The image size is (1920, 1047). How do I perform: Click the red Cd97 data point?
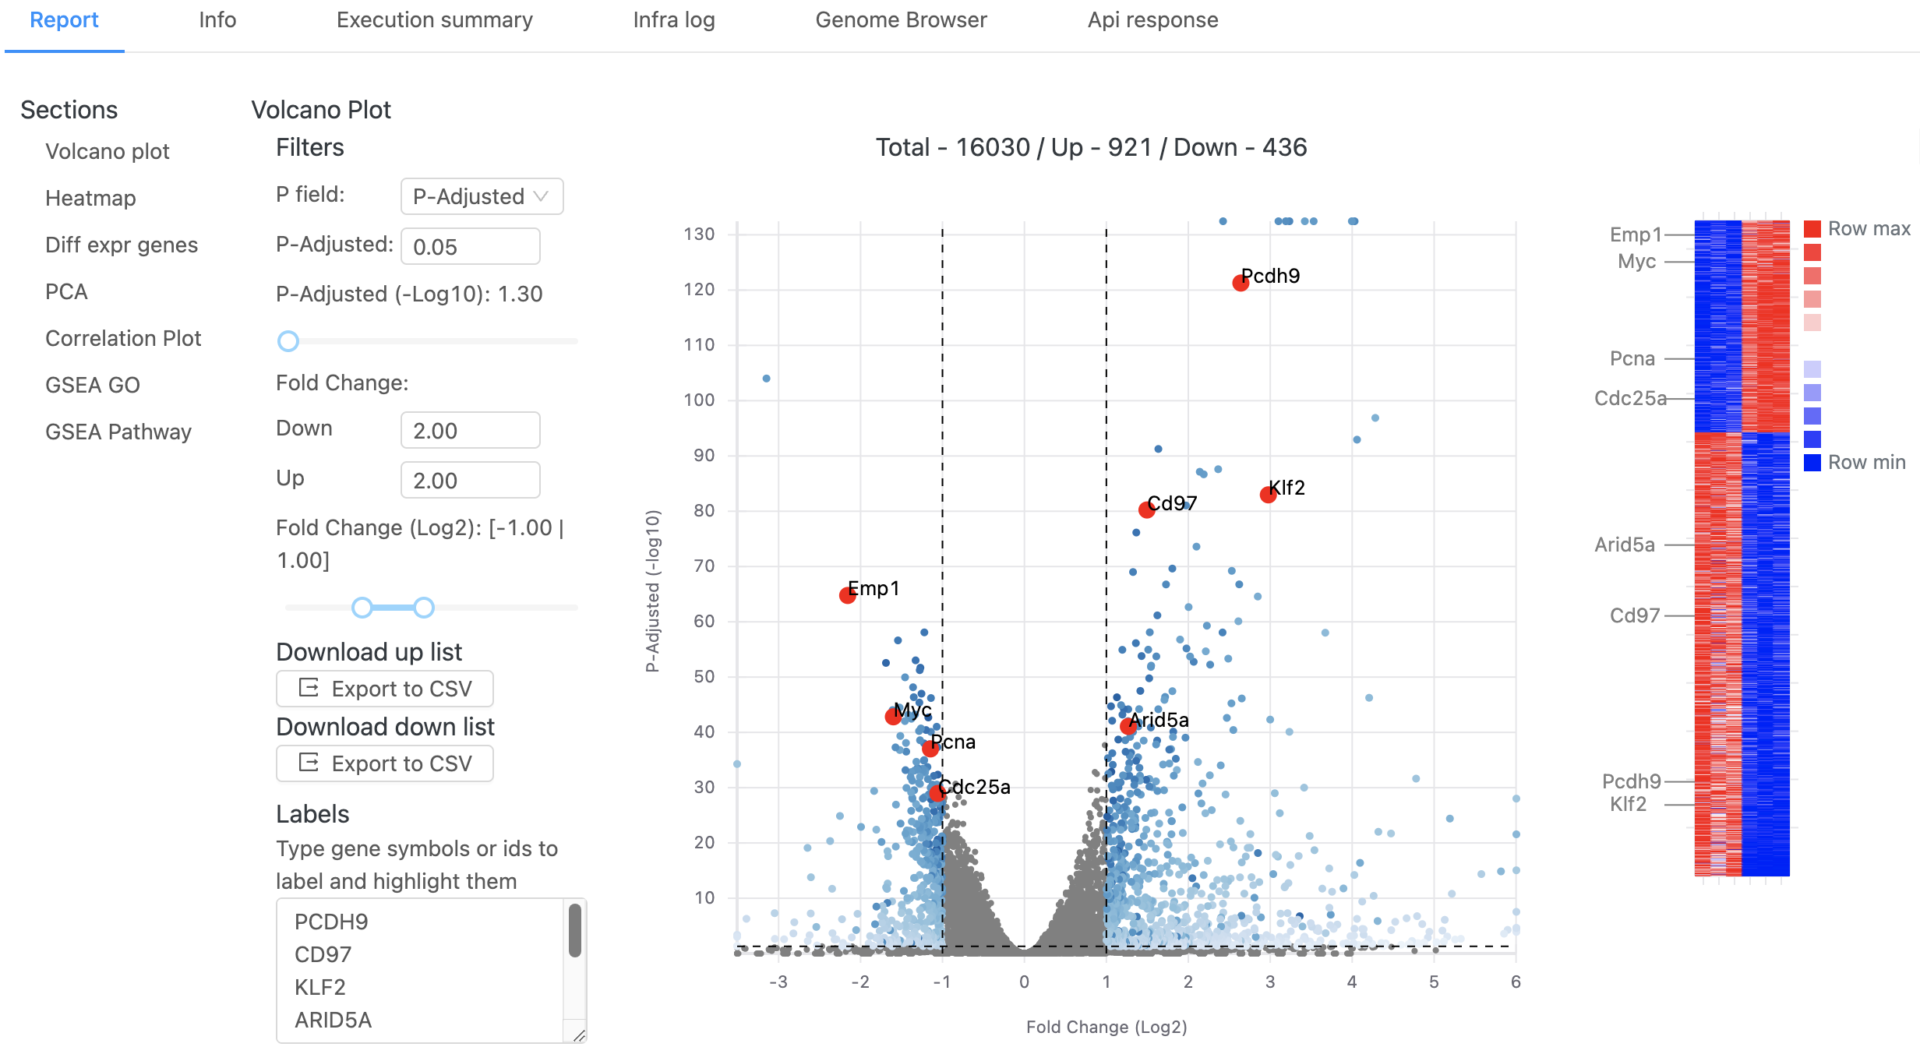pyautogui.click(x=1146, y=510)
